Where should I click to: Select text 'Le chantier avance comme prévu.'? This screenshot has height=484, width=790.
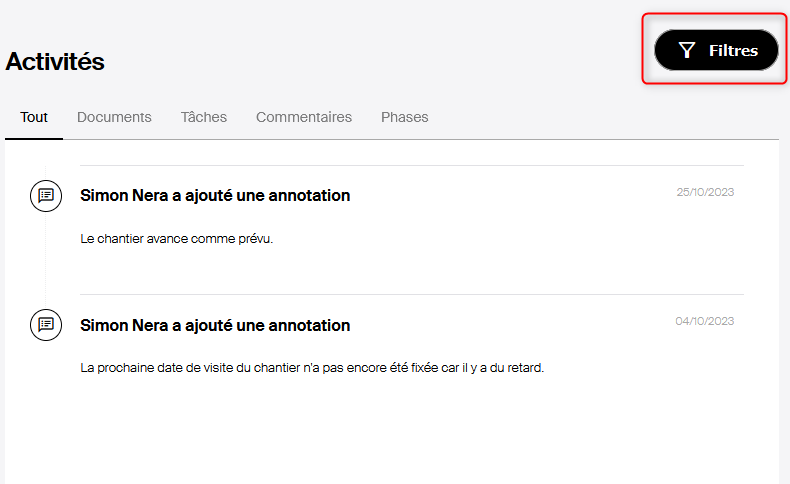click(x=176, y=239)
